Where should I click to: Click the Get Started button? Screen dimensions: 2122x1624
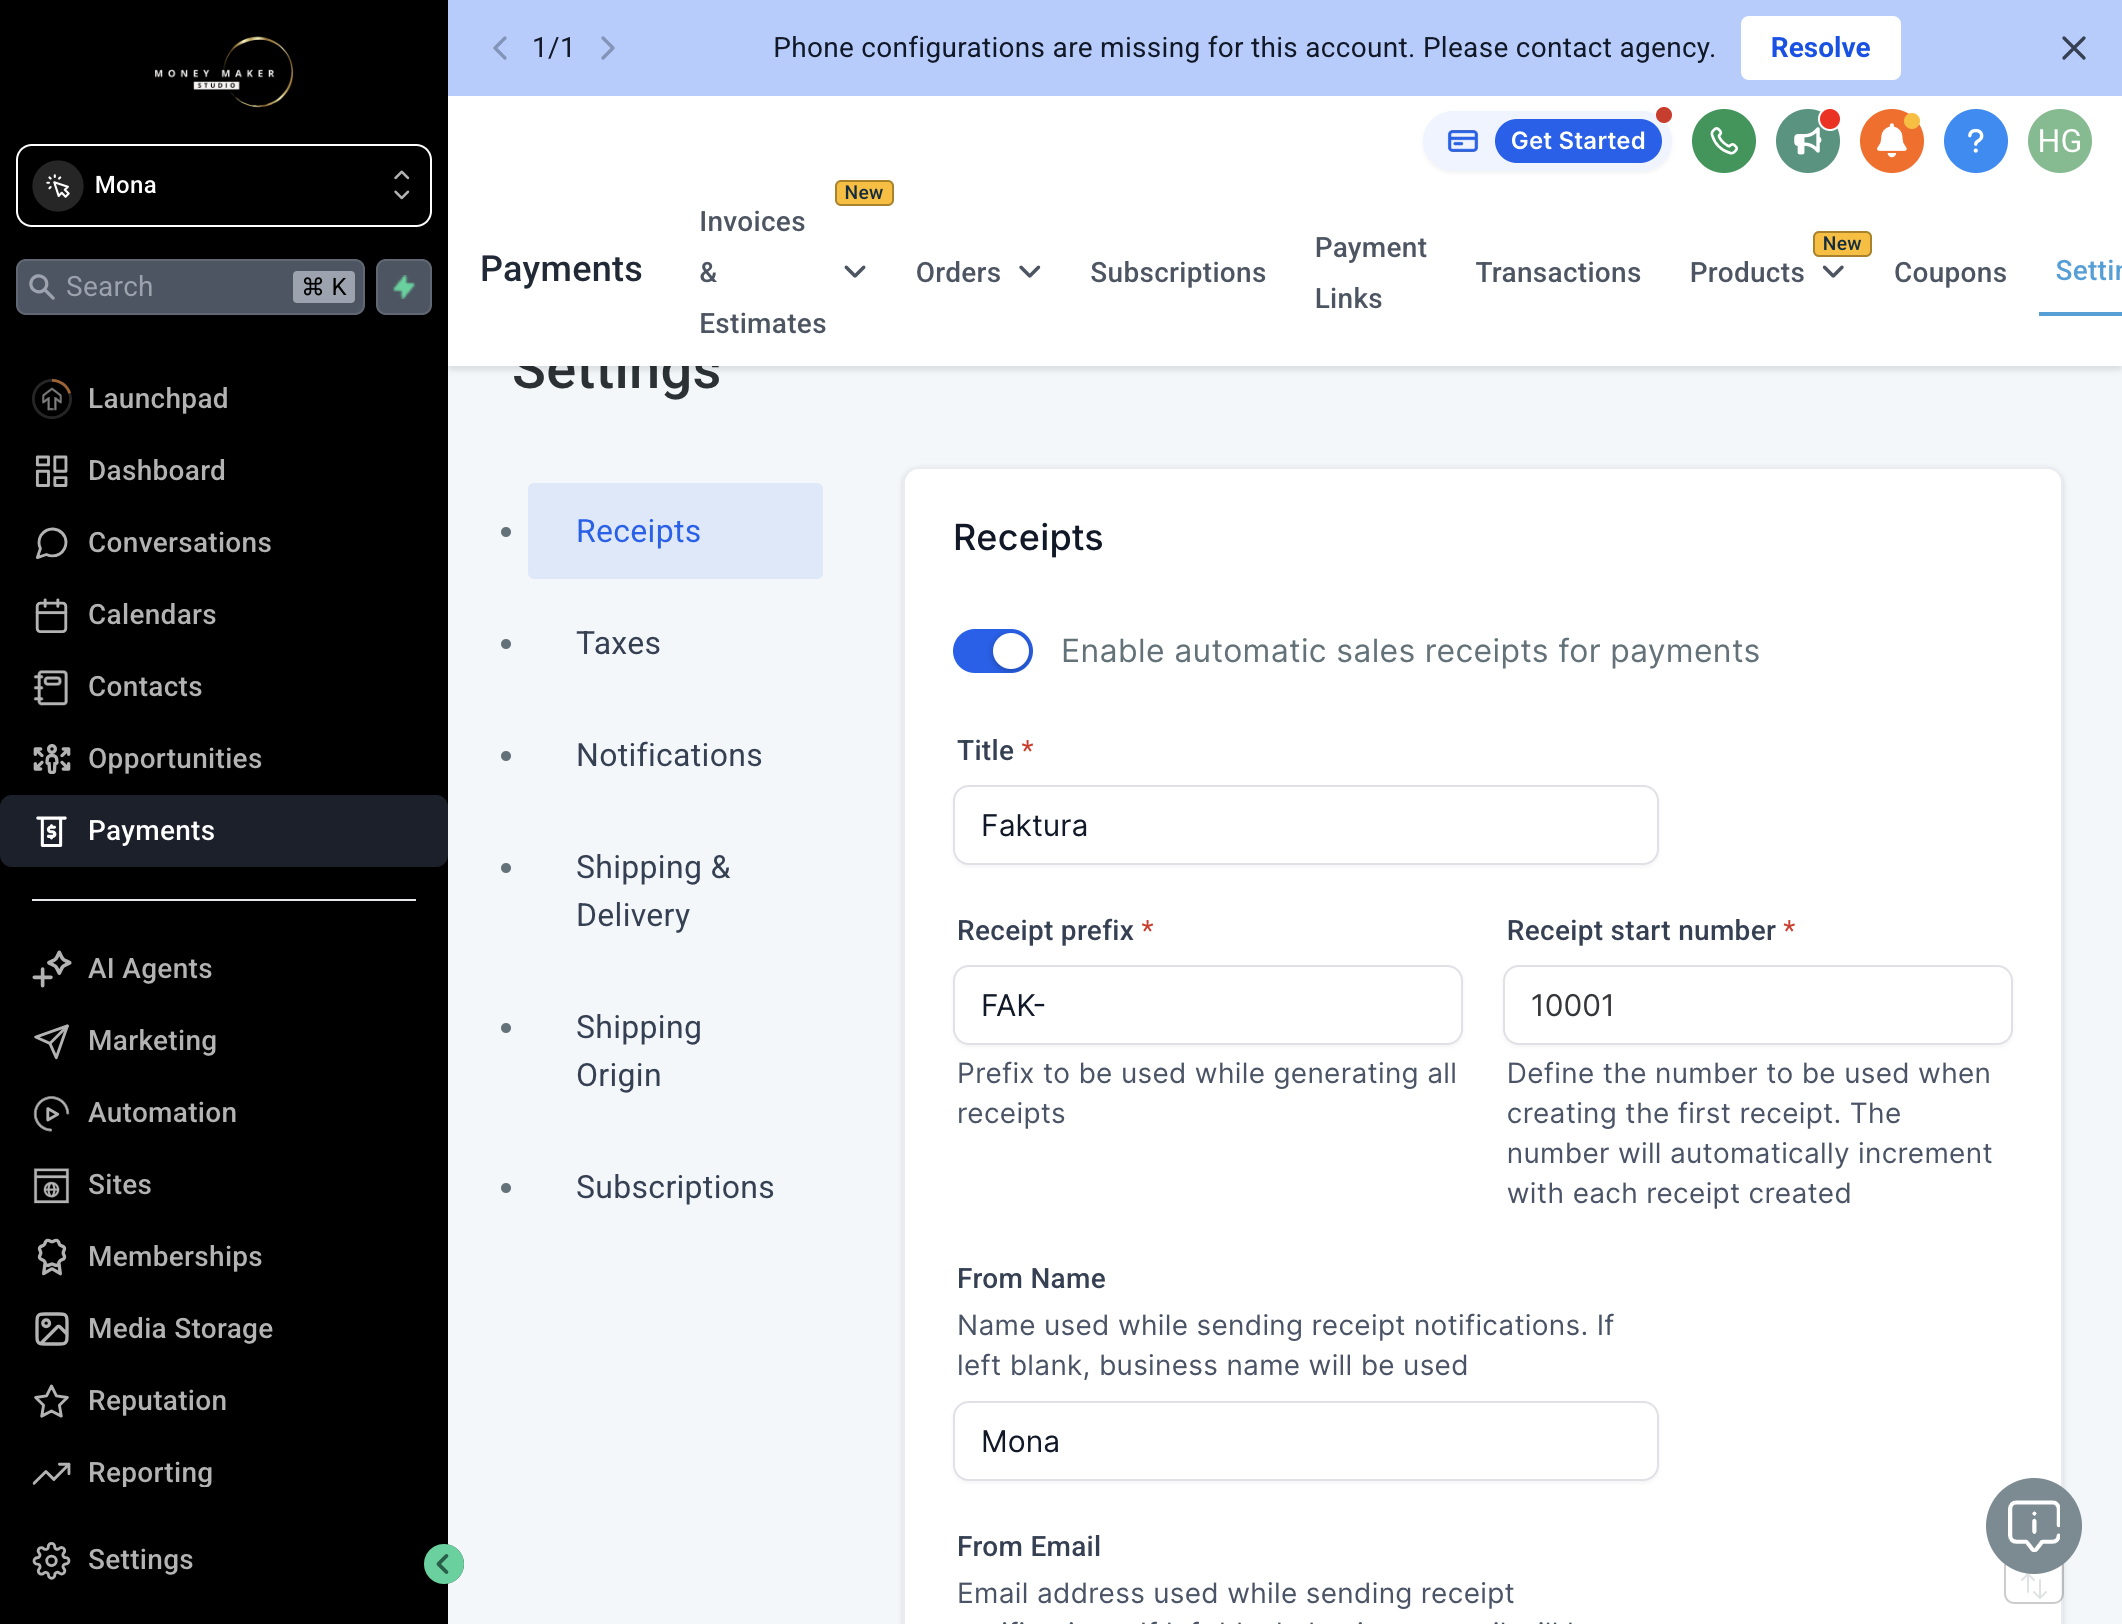click(1577, 141)
